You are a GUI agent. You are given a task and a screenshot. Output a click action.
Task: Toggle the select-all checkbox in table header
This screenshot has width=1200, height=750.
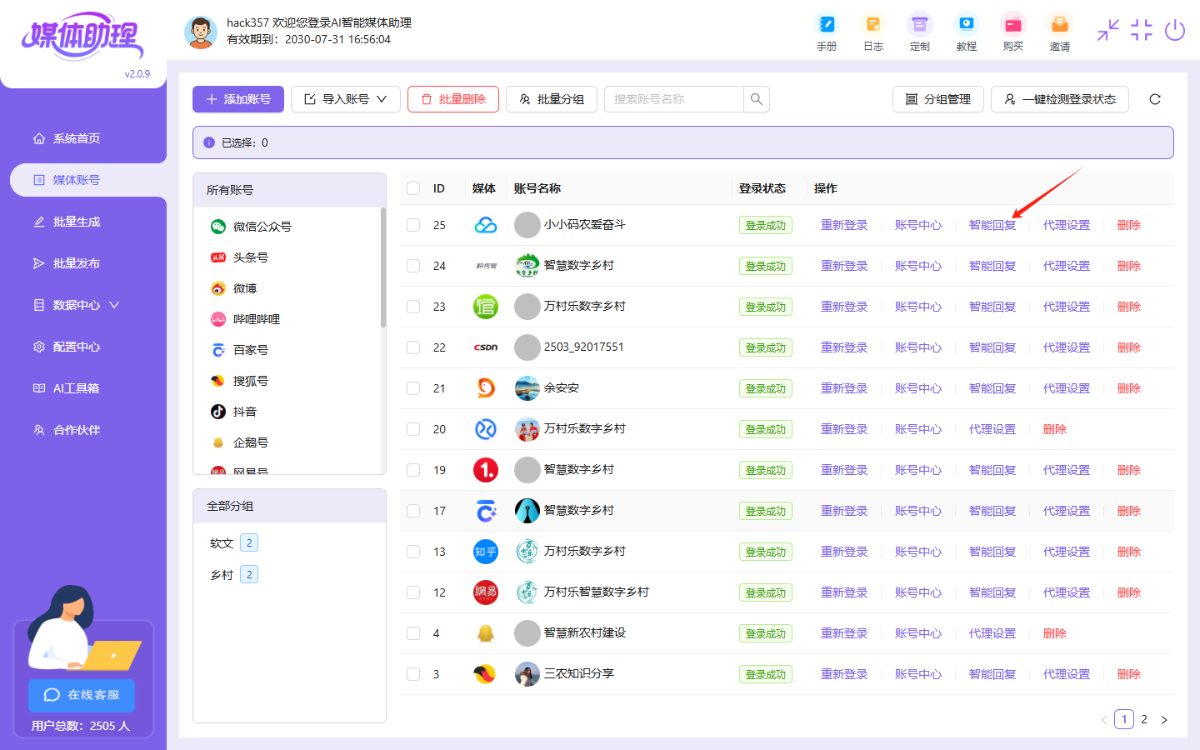[x=413, y=188]
